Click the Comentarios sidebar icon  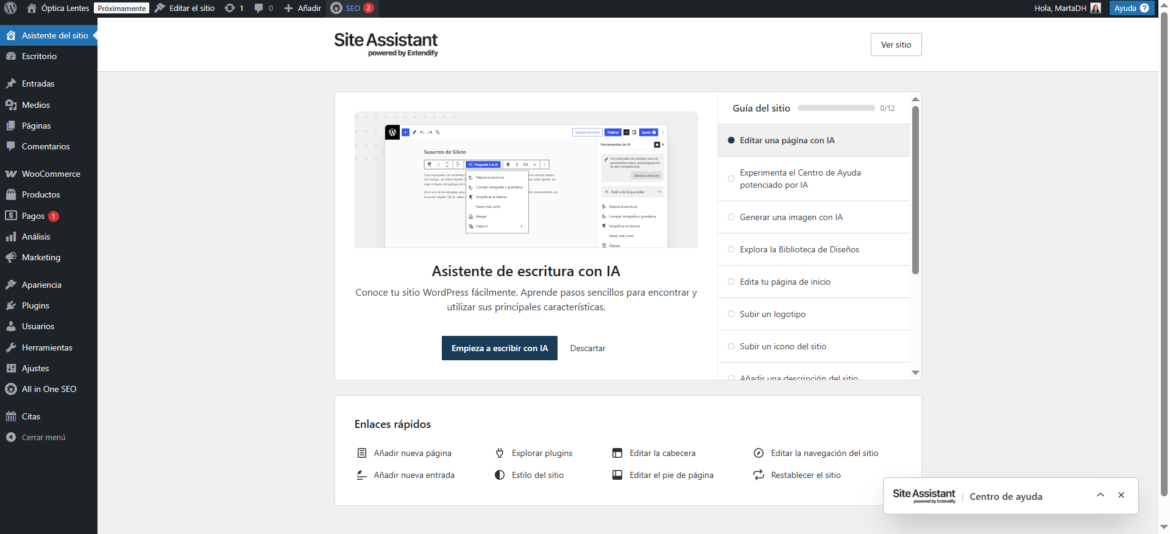point(11,146)
